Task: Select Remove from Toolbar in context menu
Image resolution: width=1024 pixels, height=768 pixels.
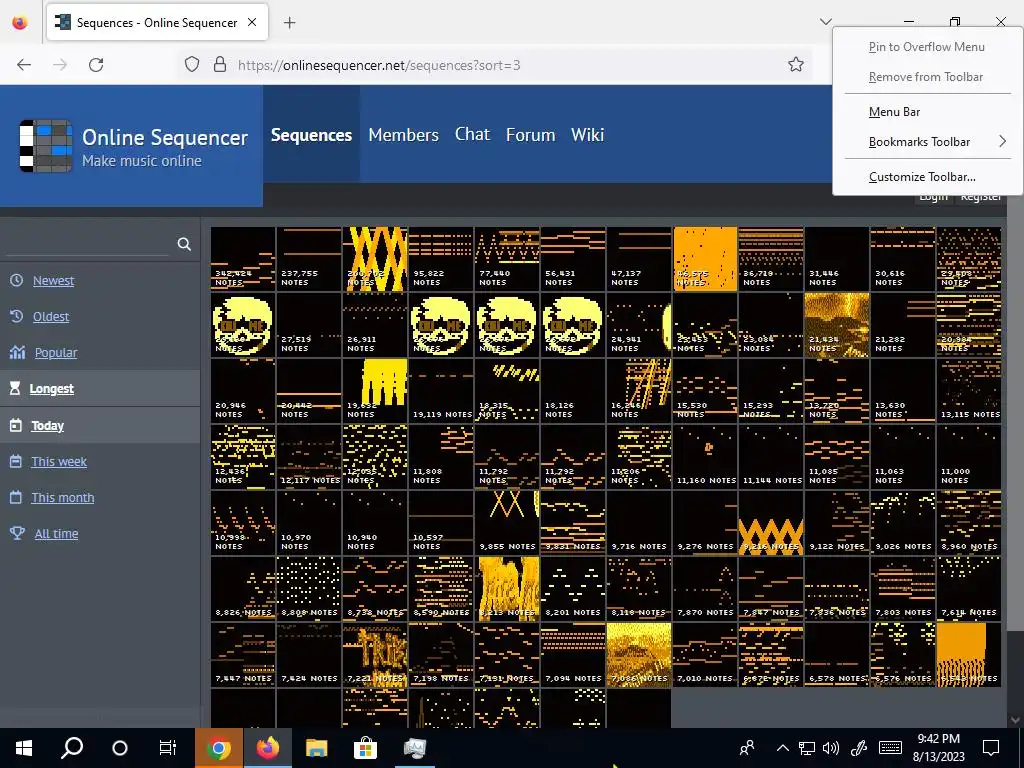Action: 925,77
